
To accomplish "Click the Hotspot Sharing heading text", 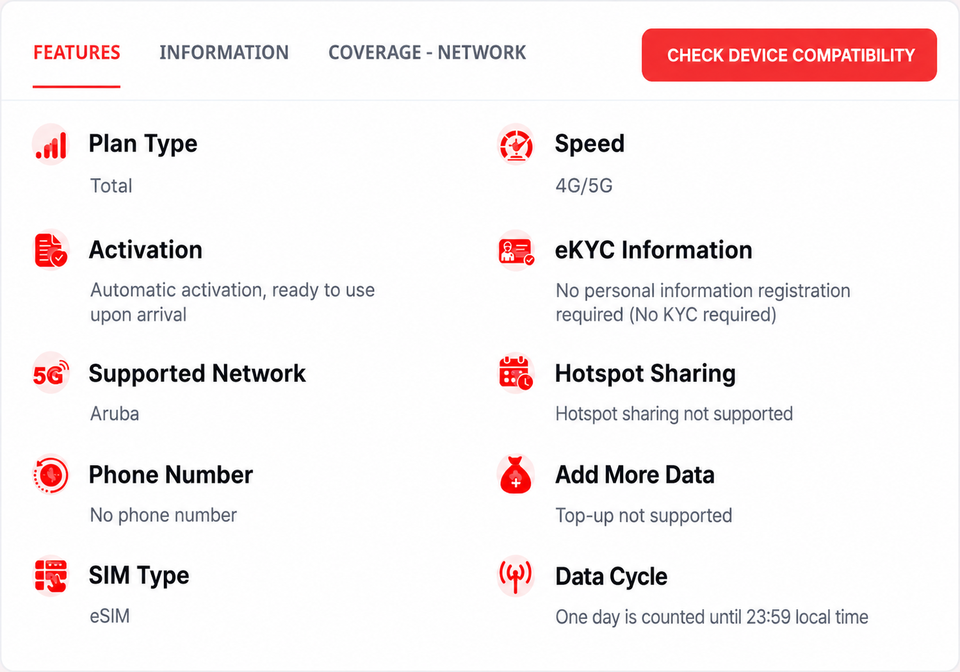I will pyautogui.click(x=645, y=373).
